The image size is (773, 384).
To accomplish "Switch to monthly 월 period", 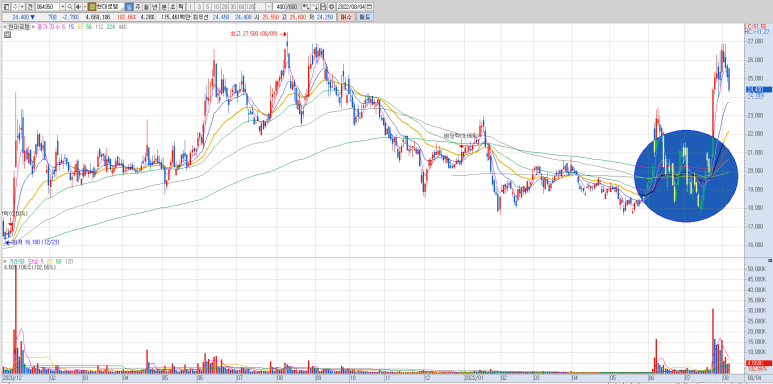I will click(146, 7).
